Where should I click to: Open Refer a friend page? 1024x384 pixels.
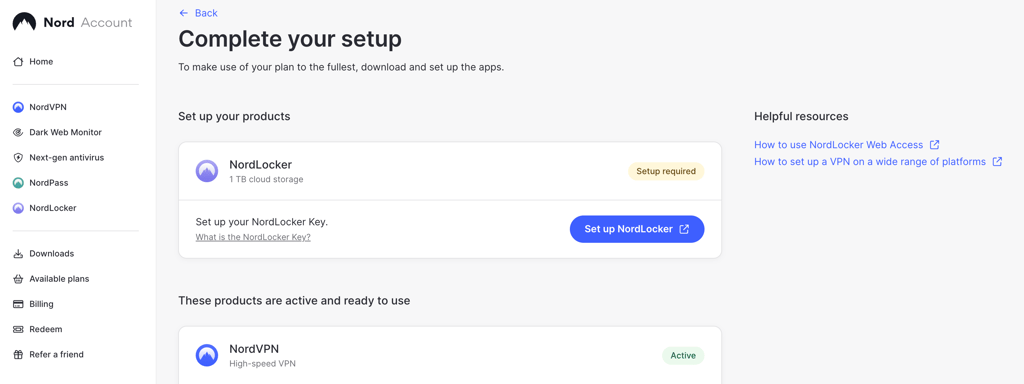(x=56, y=355)
